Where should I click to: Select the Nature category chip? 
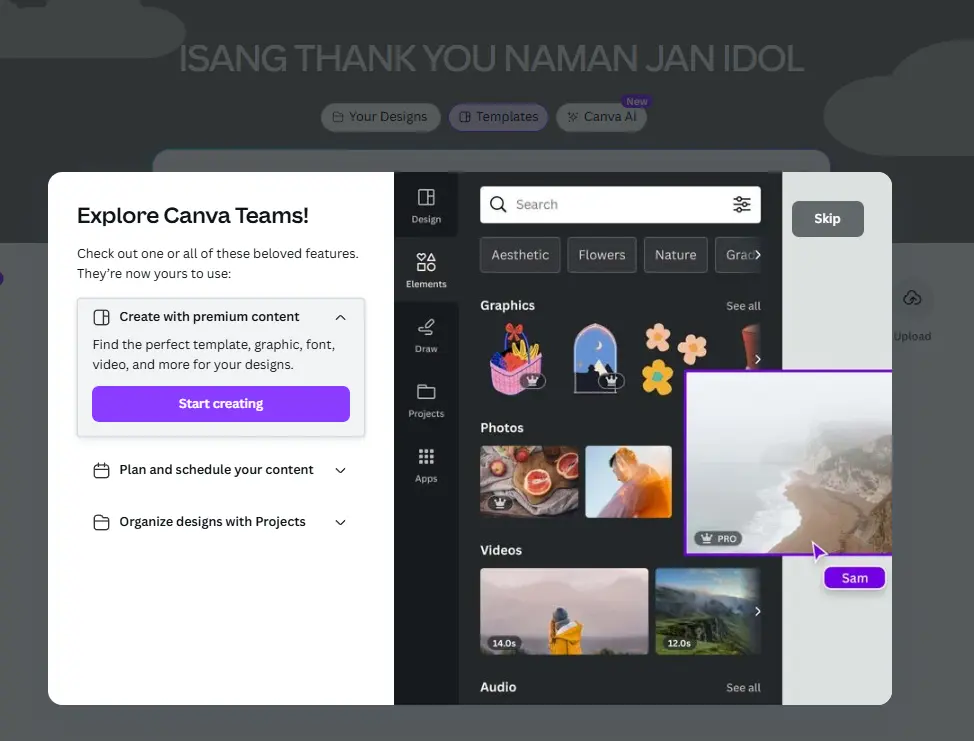coord(675,255)
